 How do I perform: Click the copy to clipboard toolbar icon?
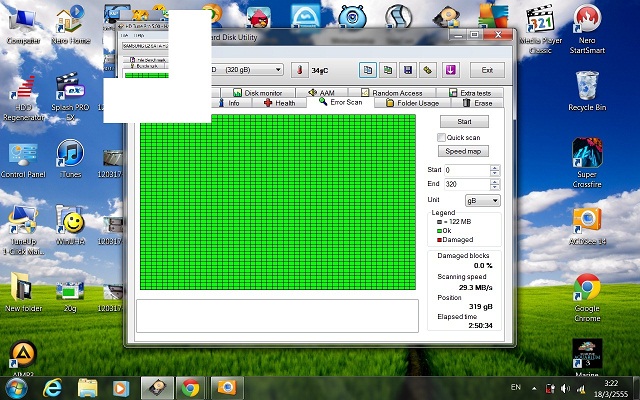coord(366,70)
